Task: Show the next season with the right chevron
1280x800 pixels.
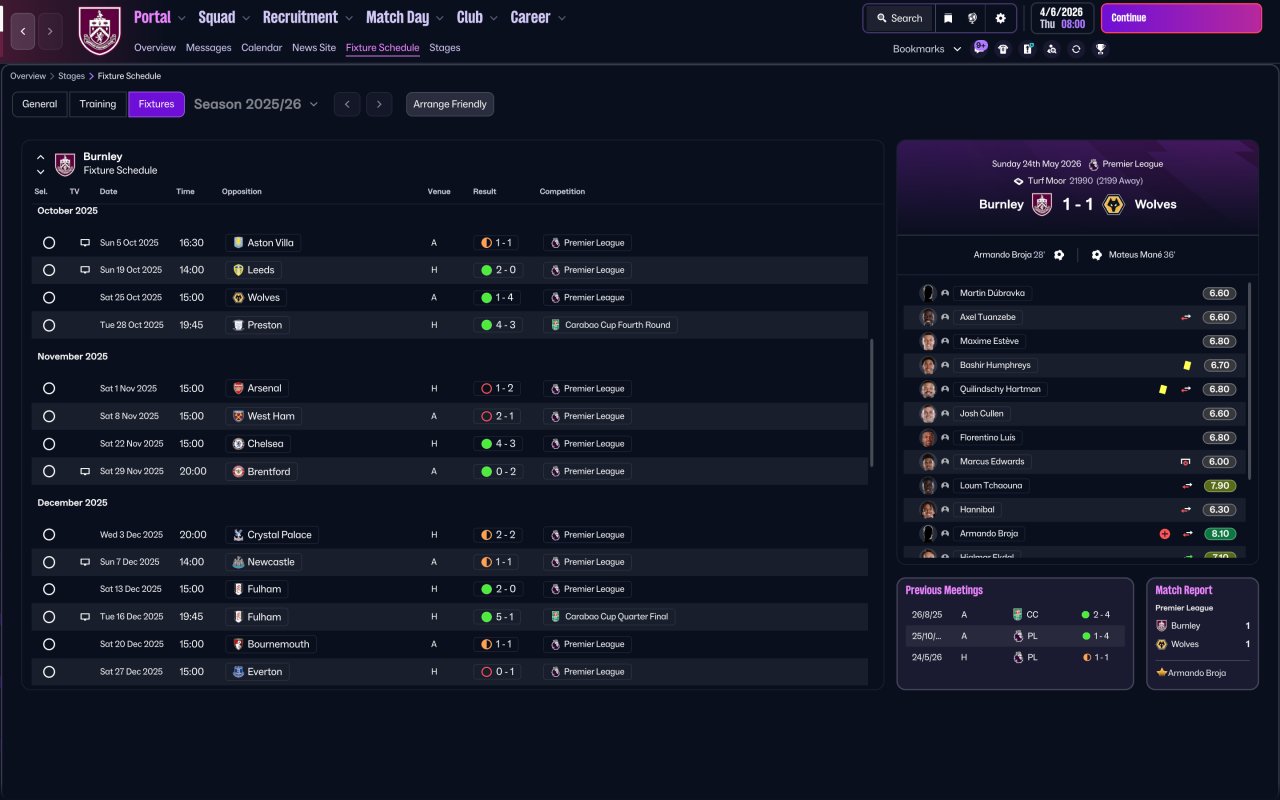Action: (x=379, y=104)
